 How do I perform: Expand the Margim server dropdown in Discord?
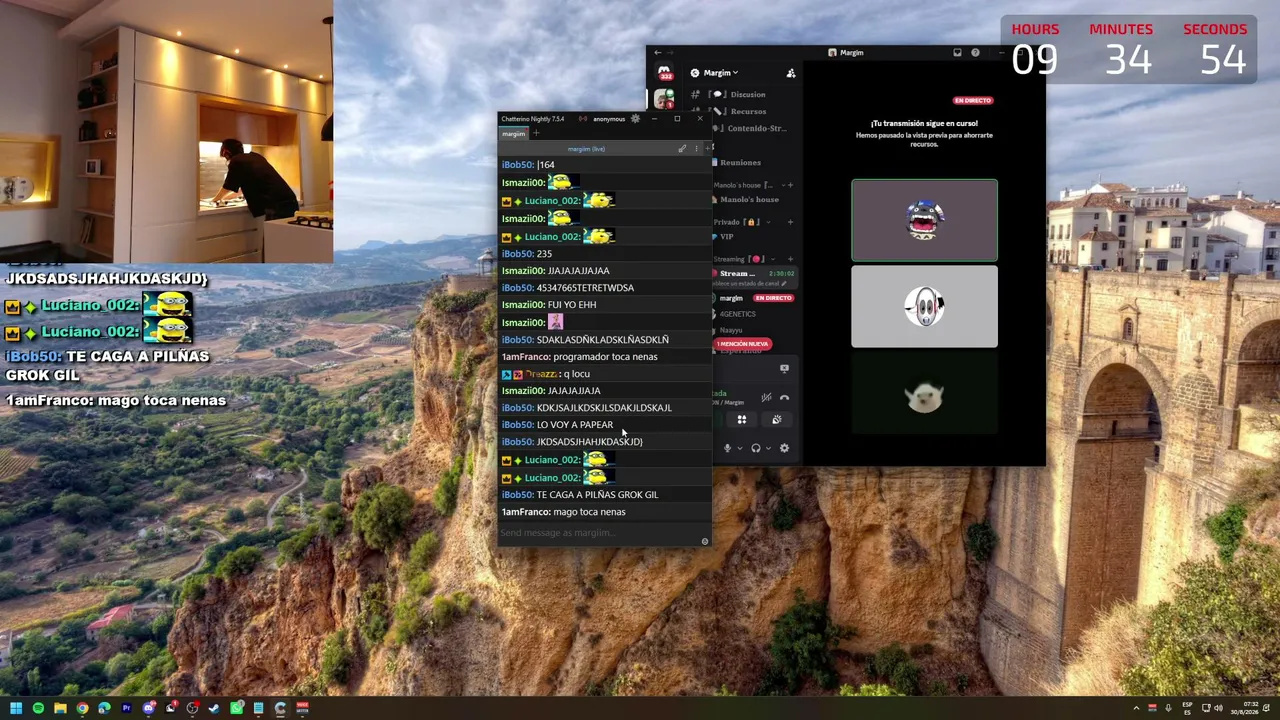coord(721,73)
